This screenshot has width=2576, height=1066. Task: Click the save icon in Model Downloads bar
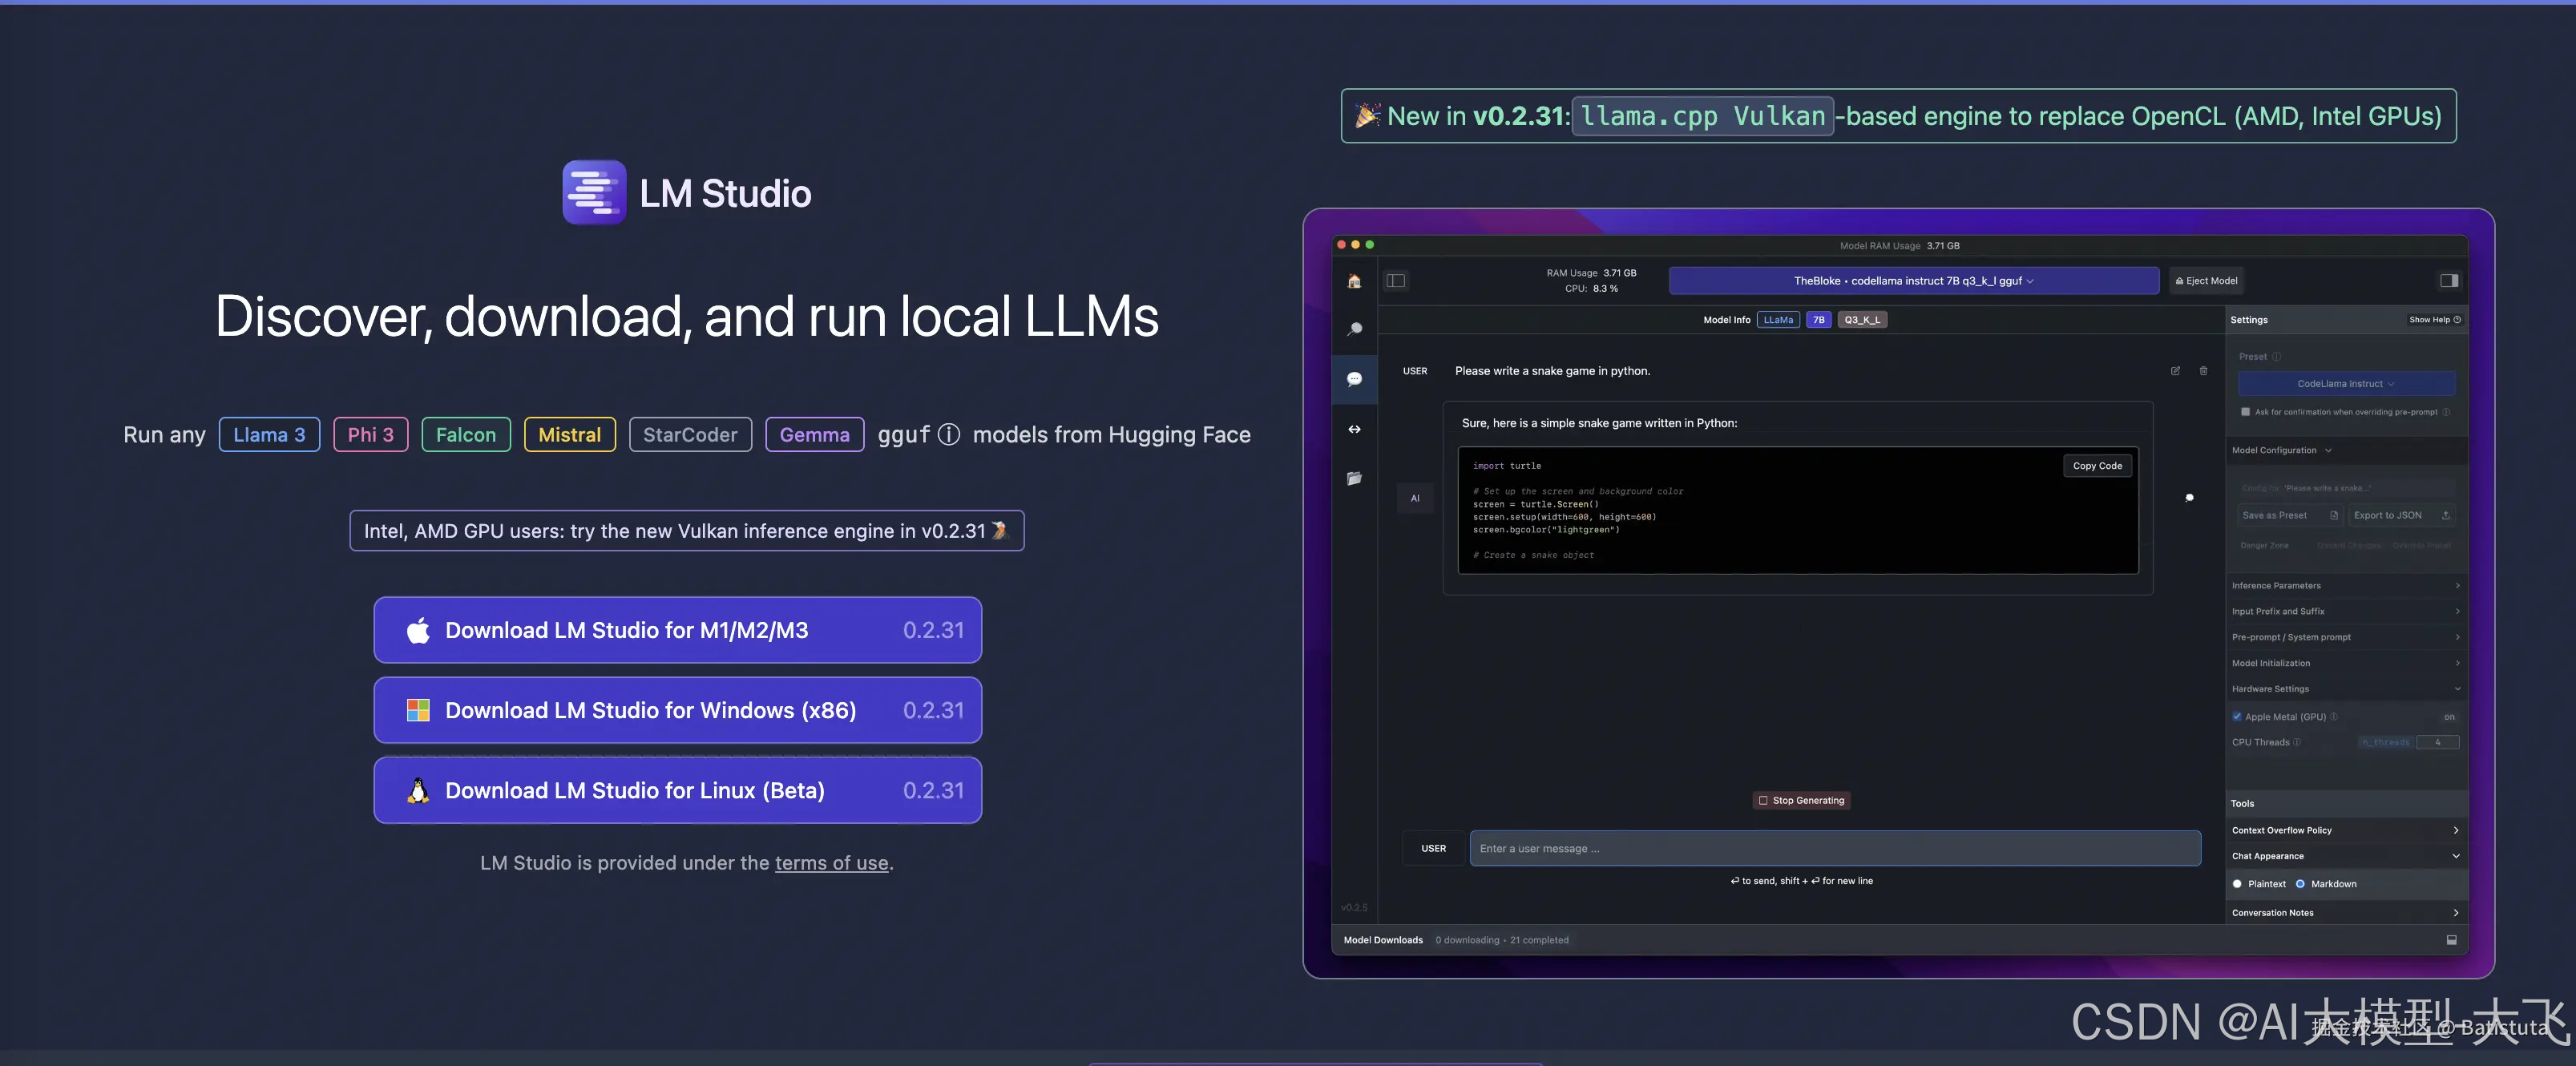tap(2452, 940)
